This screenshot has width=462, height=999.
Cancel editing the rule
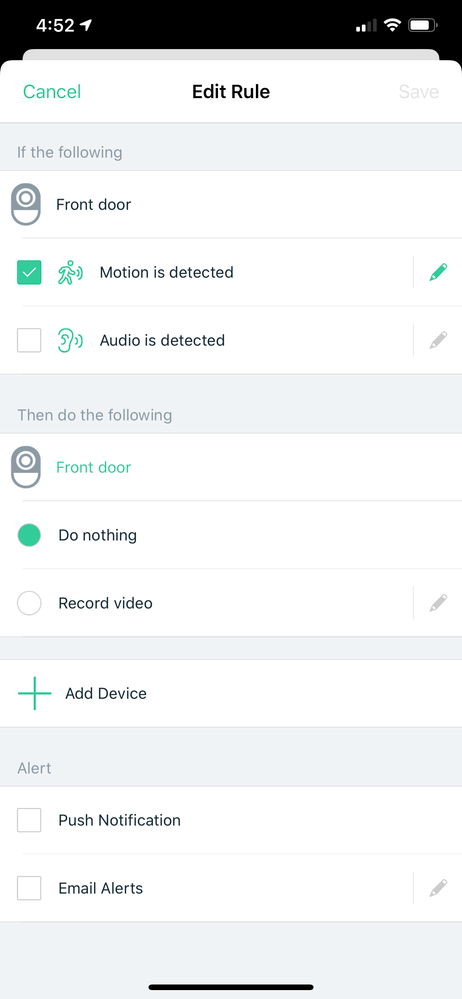click(52, 92)
